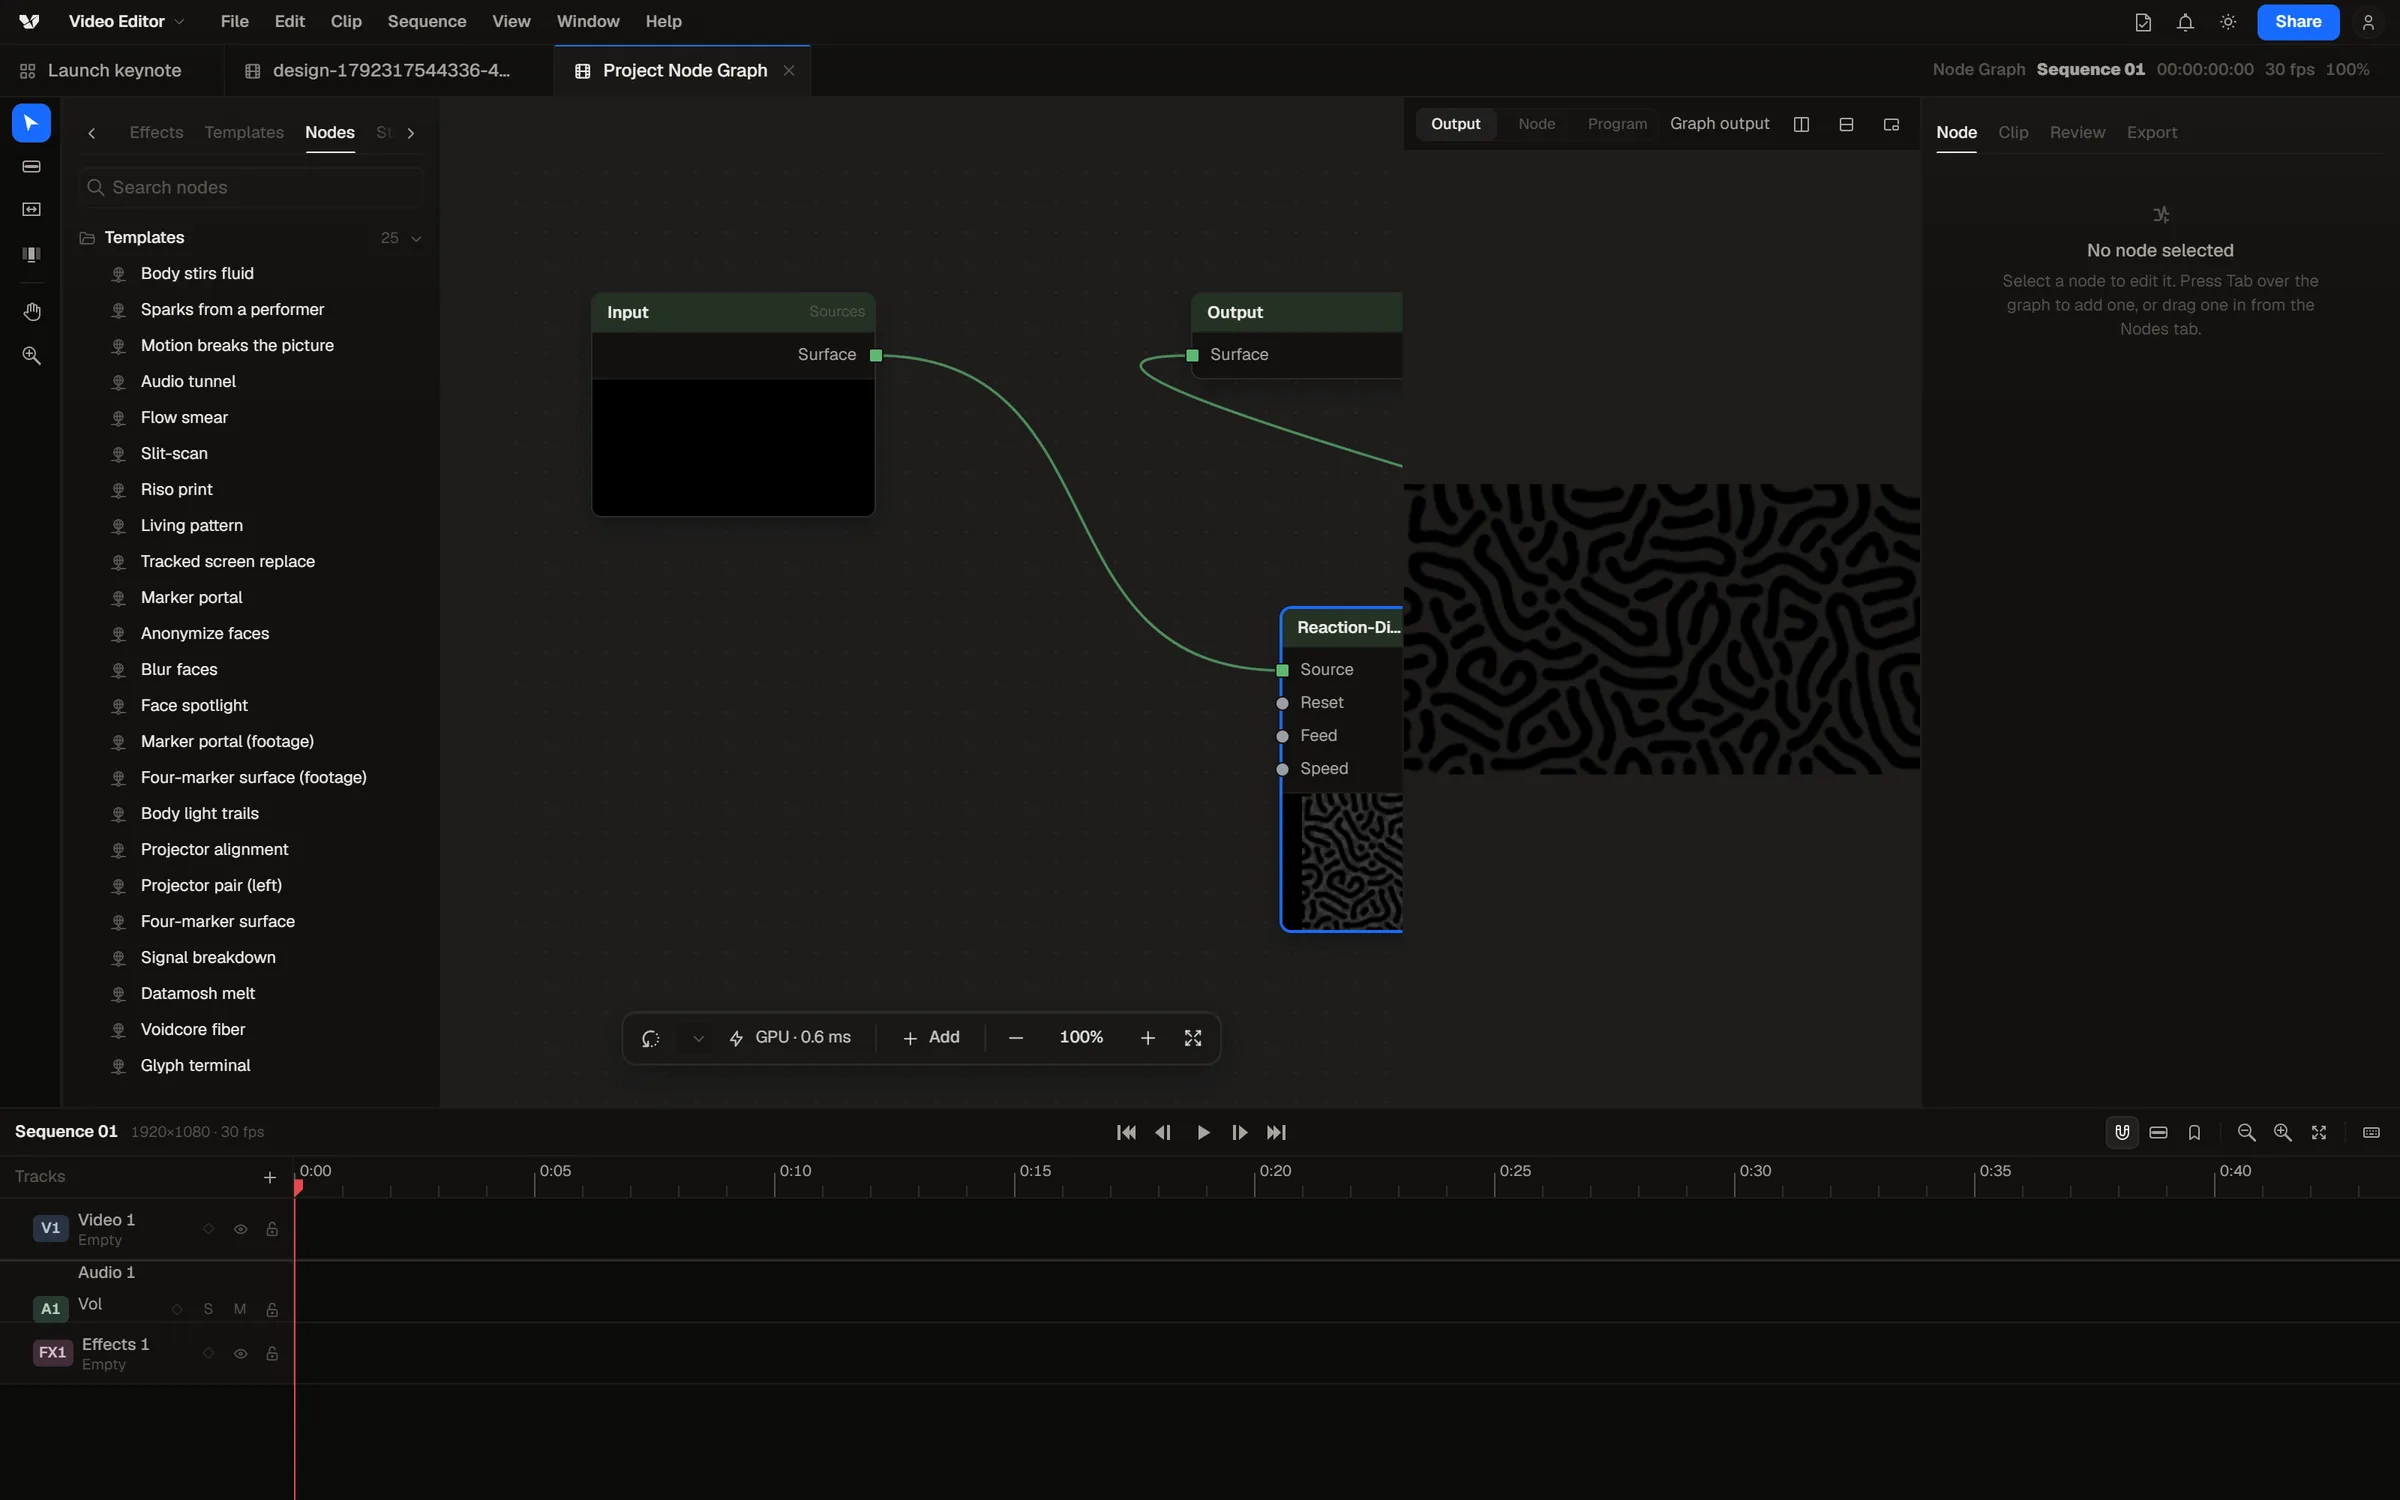Click Add node button in graph toolbar
This screenshot has height=1500, width=2400.
(x=931, y=1038)
